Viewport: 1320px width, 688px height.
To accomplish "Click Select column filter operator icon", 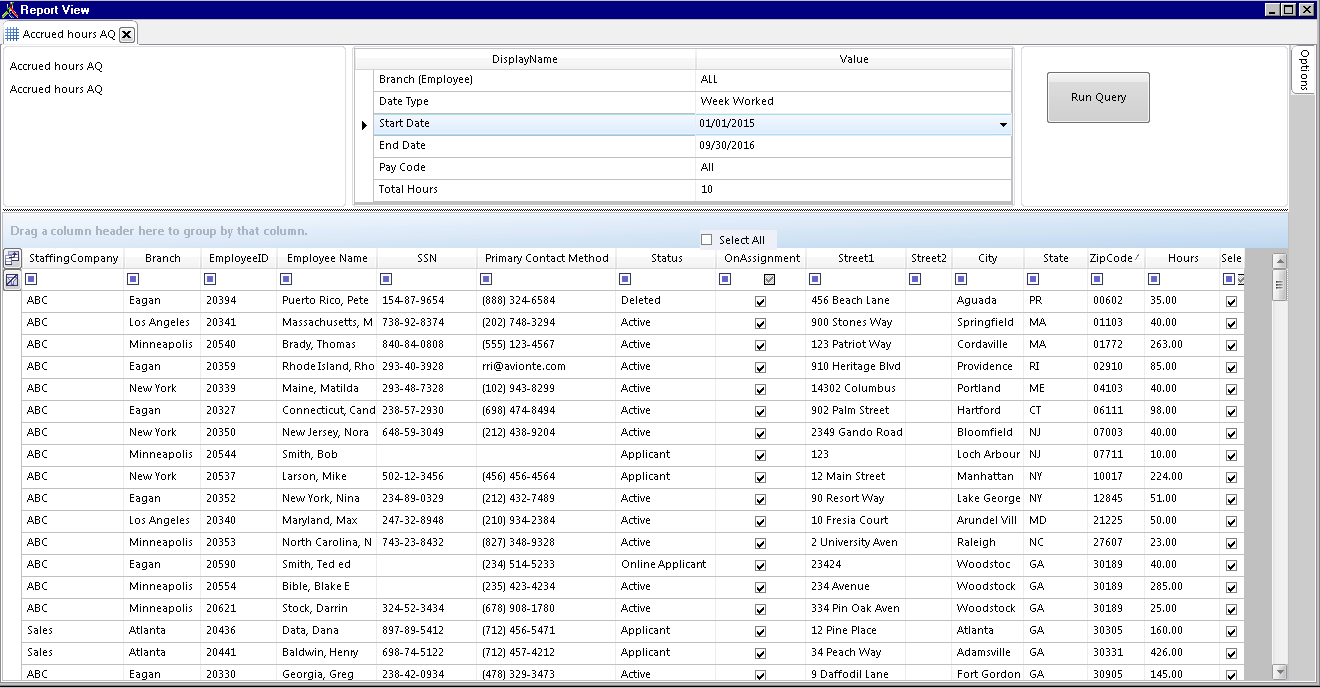I will (x=1229, y=280).
